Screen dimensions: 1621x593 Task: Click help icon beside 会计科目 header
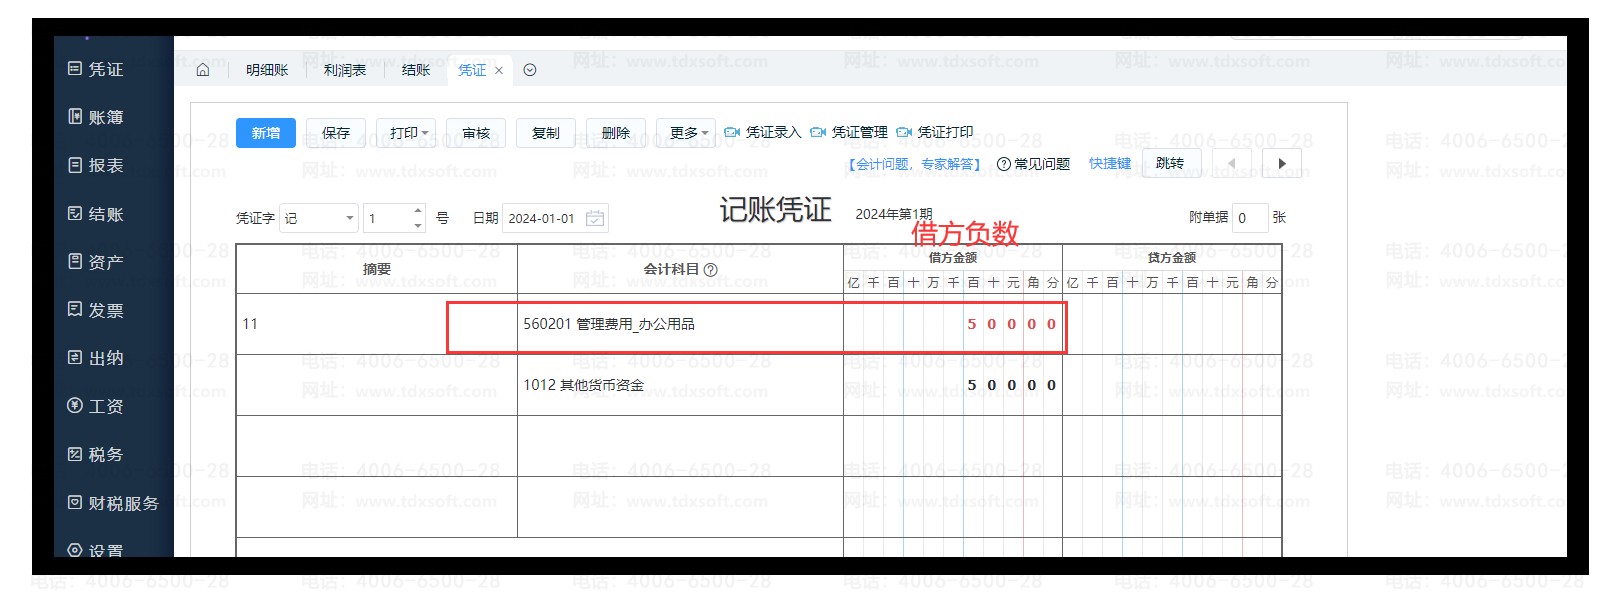click(x=711, y=270)
